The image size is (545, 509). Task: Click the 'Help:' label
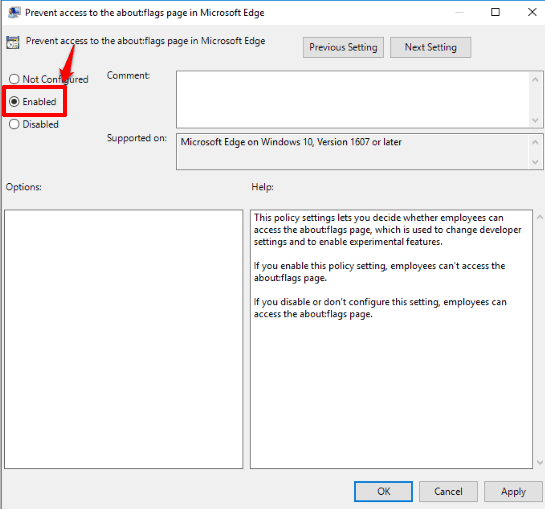(262, 187)
